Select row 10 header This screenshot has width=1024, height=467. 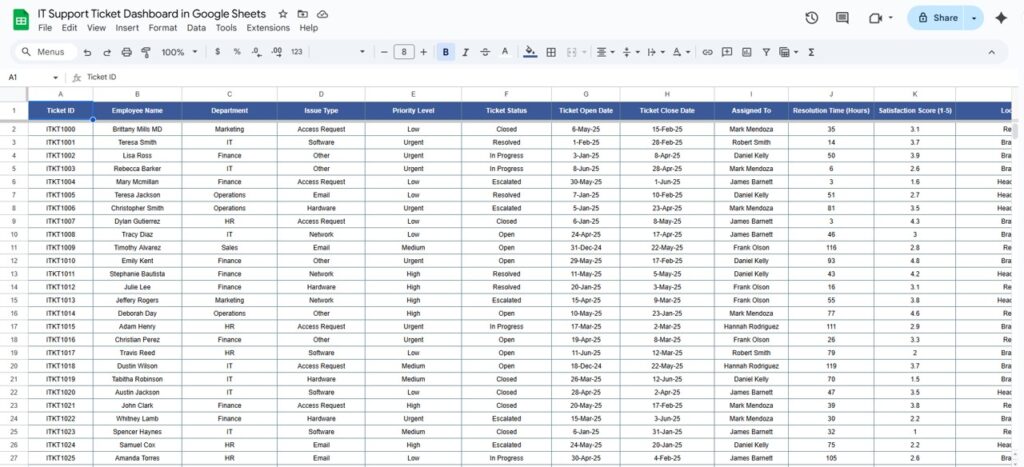(14, 234)
